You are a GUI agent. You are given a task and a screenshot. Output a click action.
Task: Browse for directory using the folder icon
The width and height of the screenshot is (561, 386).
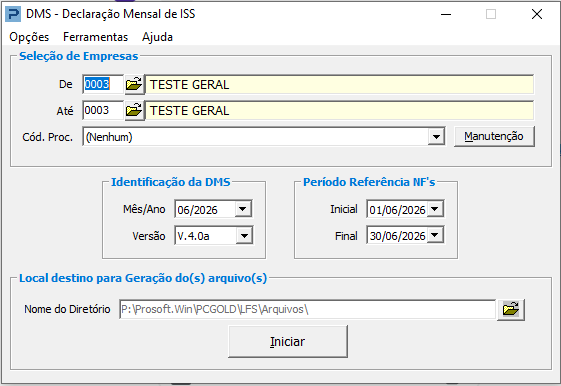pyautogui.click(x=511, y=309)
